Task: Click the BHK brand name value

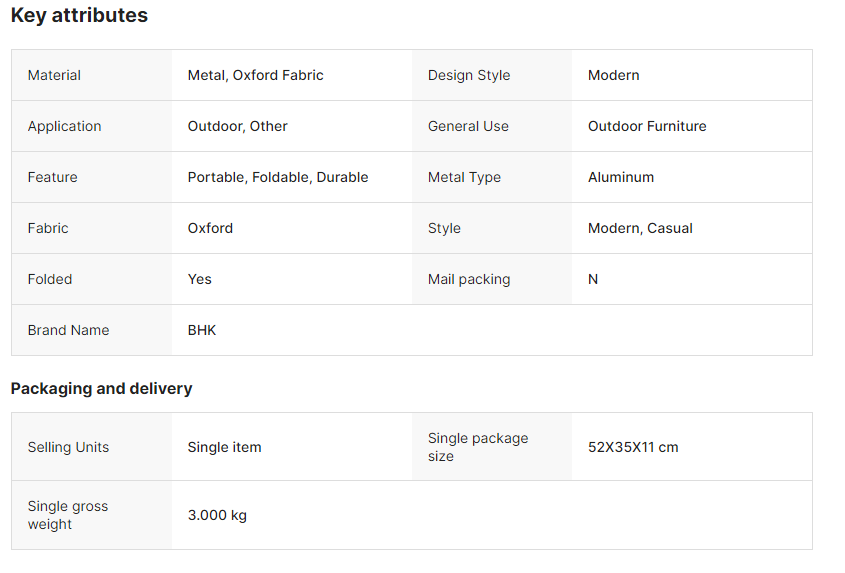Action: (x=201, y=330)
